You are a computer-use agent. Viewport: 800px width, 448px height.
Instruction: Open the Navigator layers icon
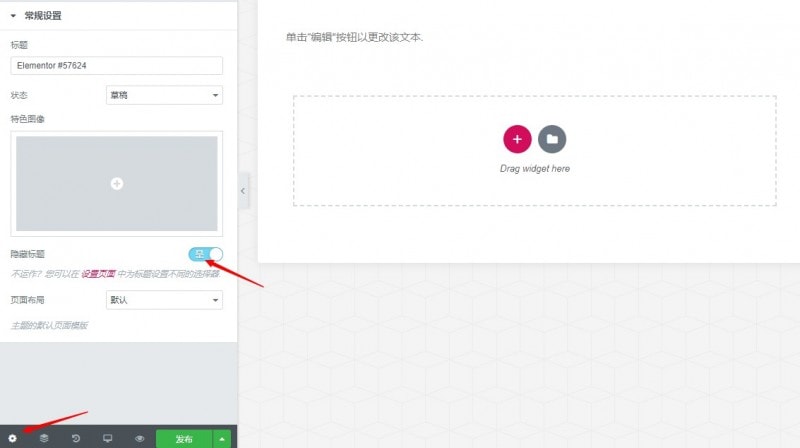44,438
